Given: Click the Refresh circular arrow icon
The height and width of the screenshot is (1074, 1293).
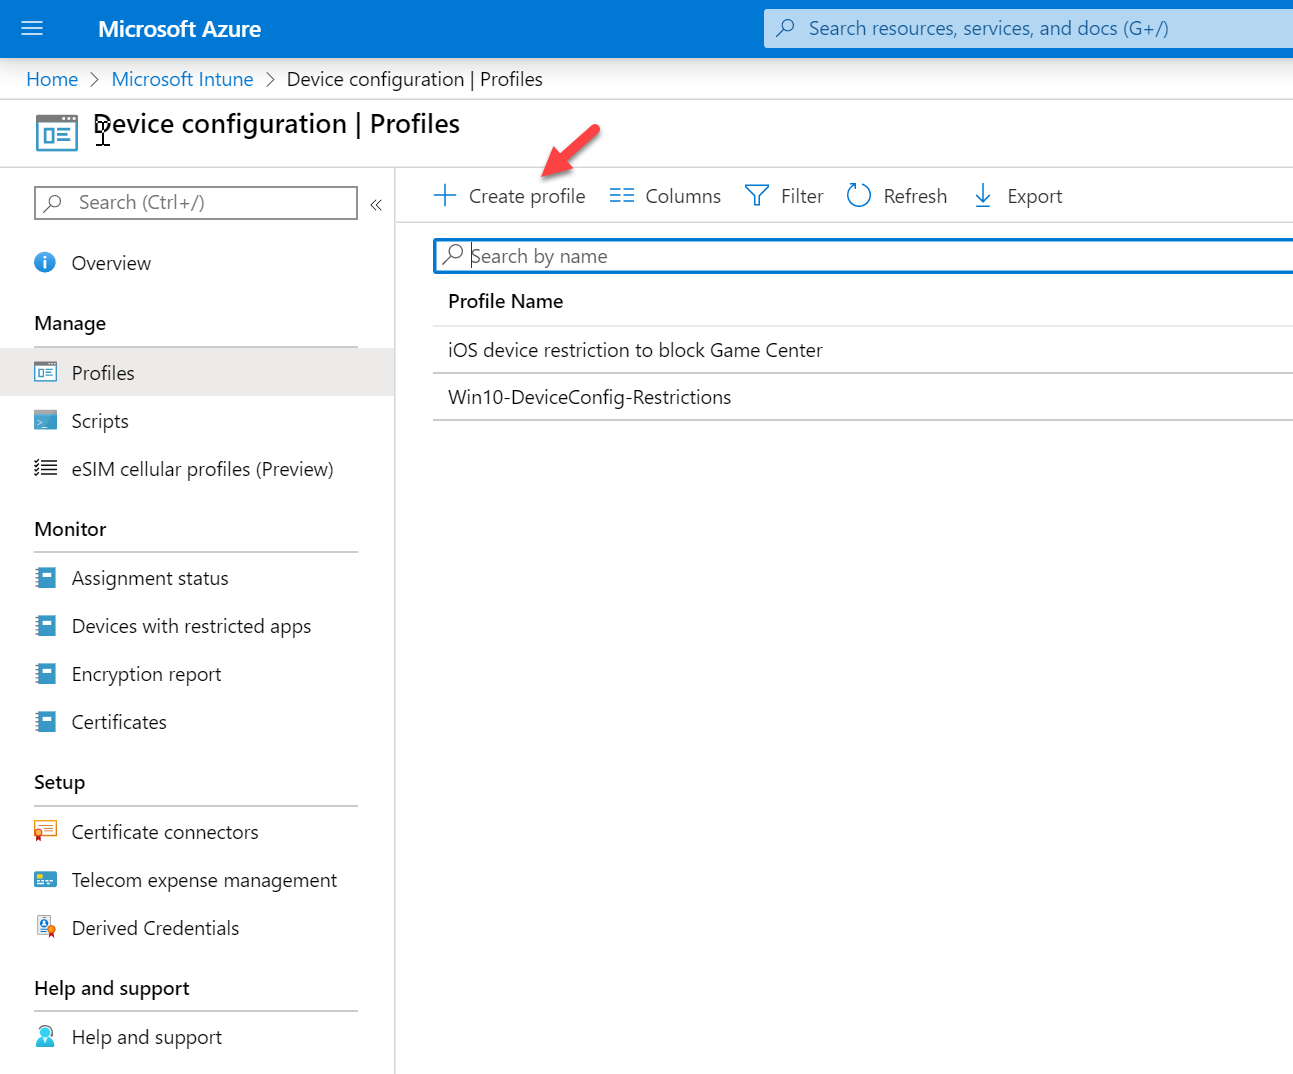Looking at the screenshot, I should 859,195.
